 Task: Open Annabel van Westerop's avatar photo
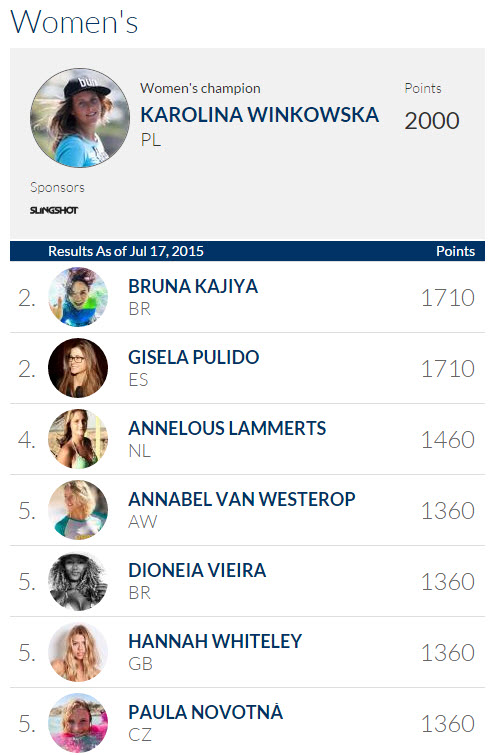78,510
